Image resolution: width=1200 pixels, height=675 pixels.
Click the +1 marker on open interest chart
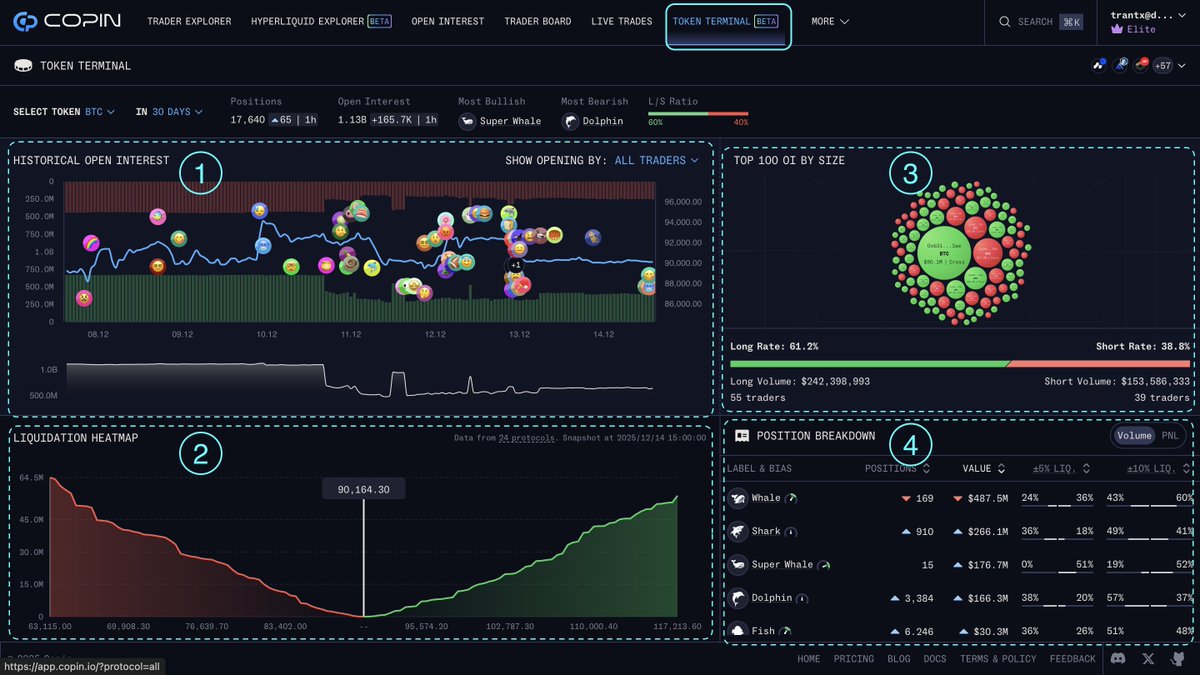click(x=515, y=265)
